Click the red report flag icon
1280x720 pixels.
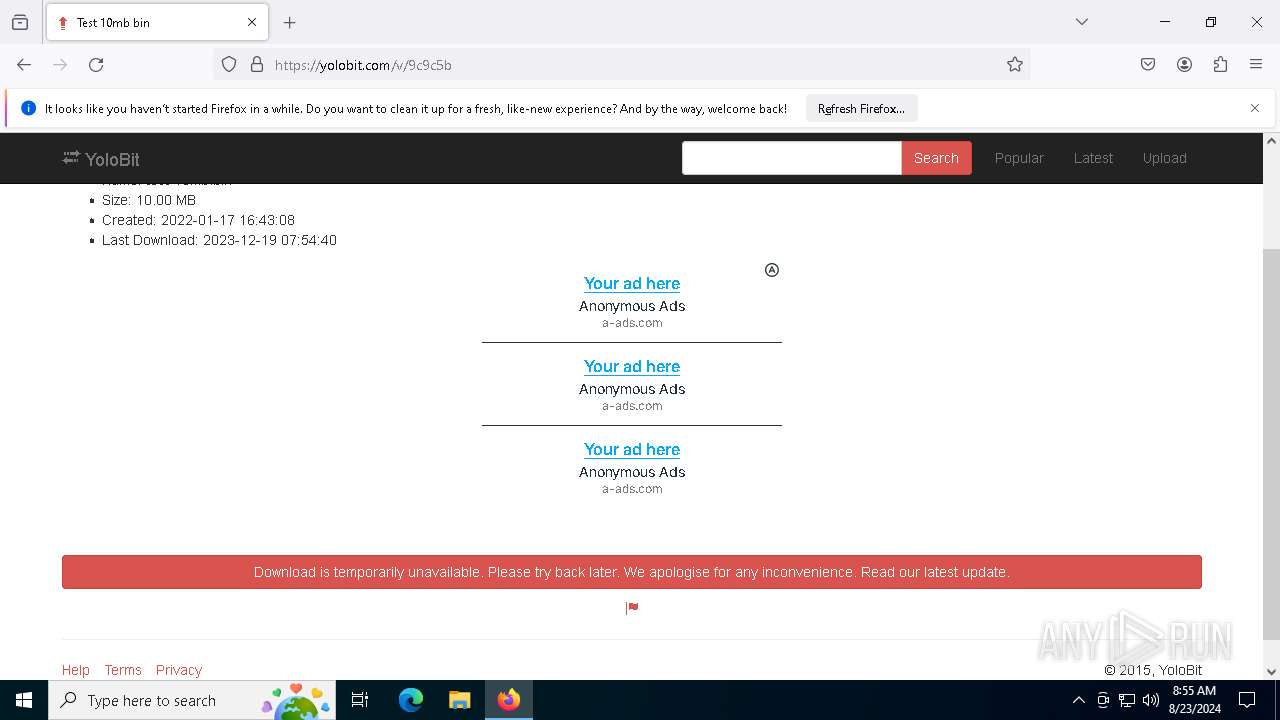[632, 608]
